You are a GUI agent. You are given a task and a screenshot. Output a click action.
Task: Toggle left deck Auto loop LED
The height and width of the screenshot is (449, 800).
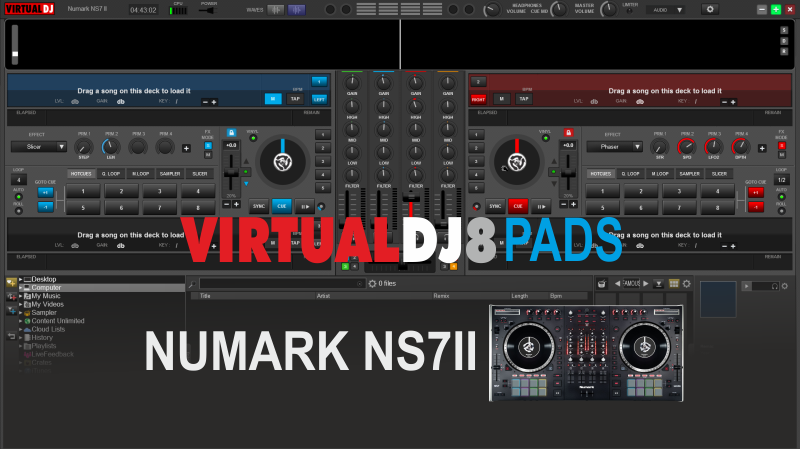click(18, 197)
